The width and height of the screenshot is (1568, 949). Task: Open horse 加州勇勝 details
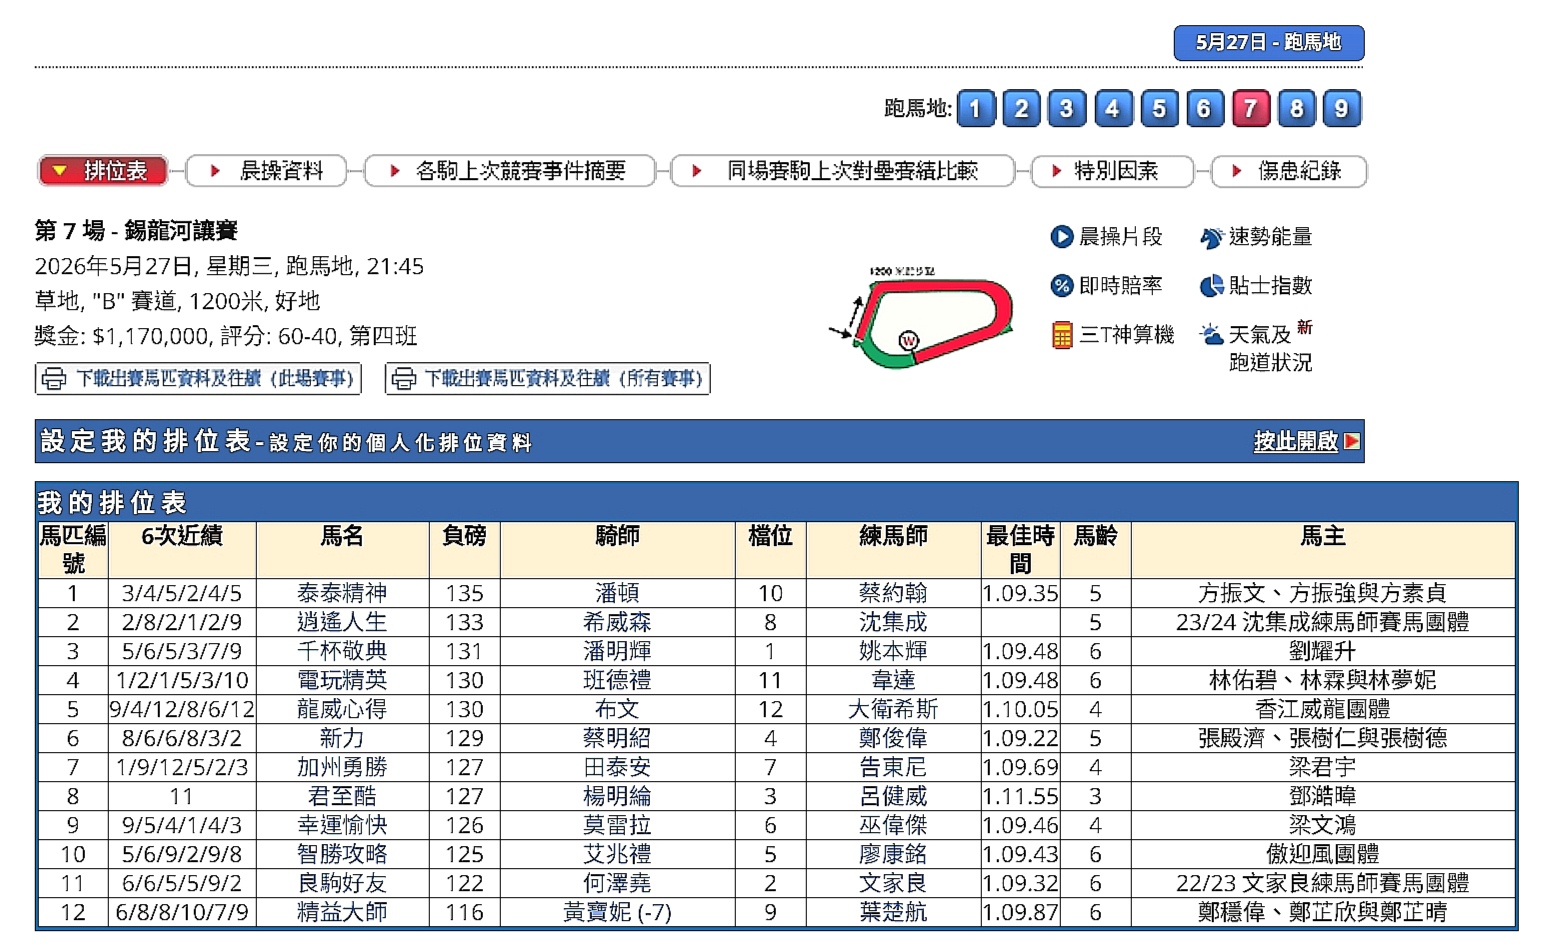pyautogui.click(x=342, y=767)
